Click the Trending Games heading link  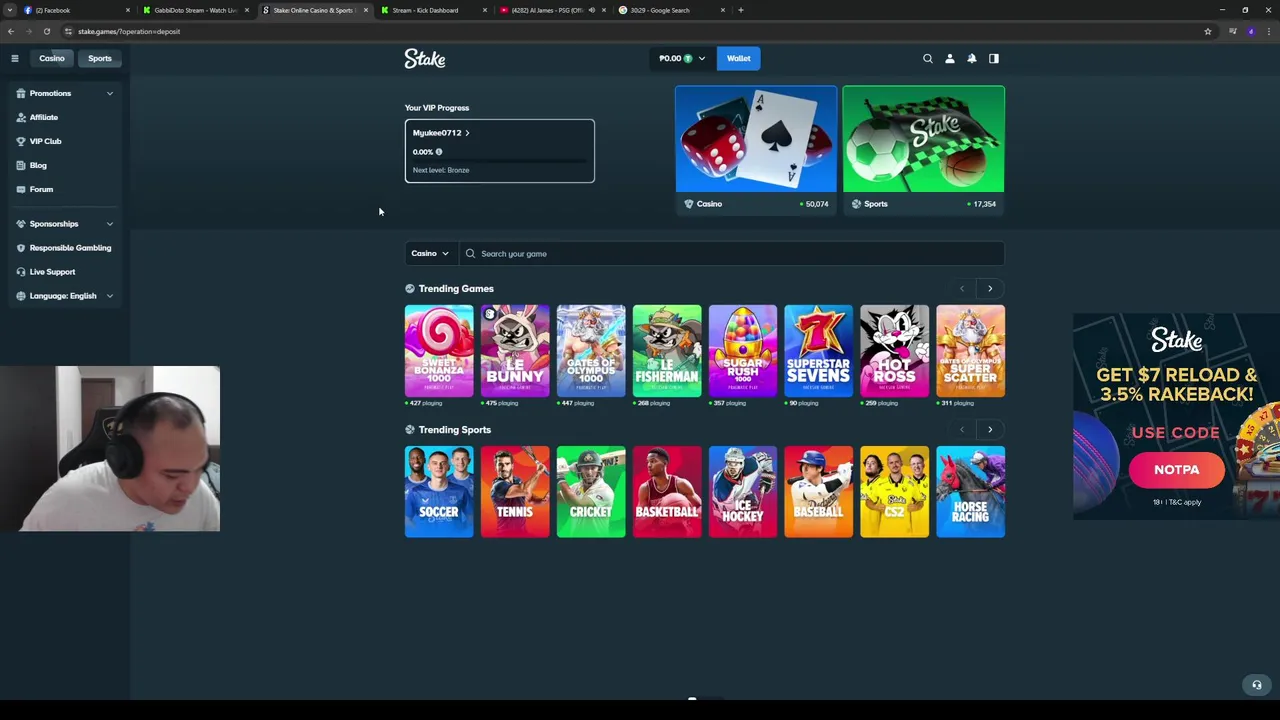(456, 289)
